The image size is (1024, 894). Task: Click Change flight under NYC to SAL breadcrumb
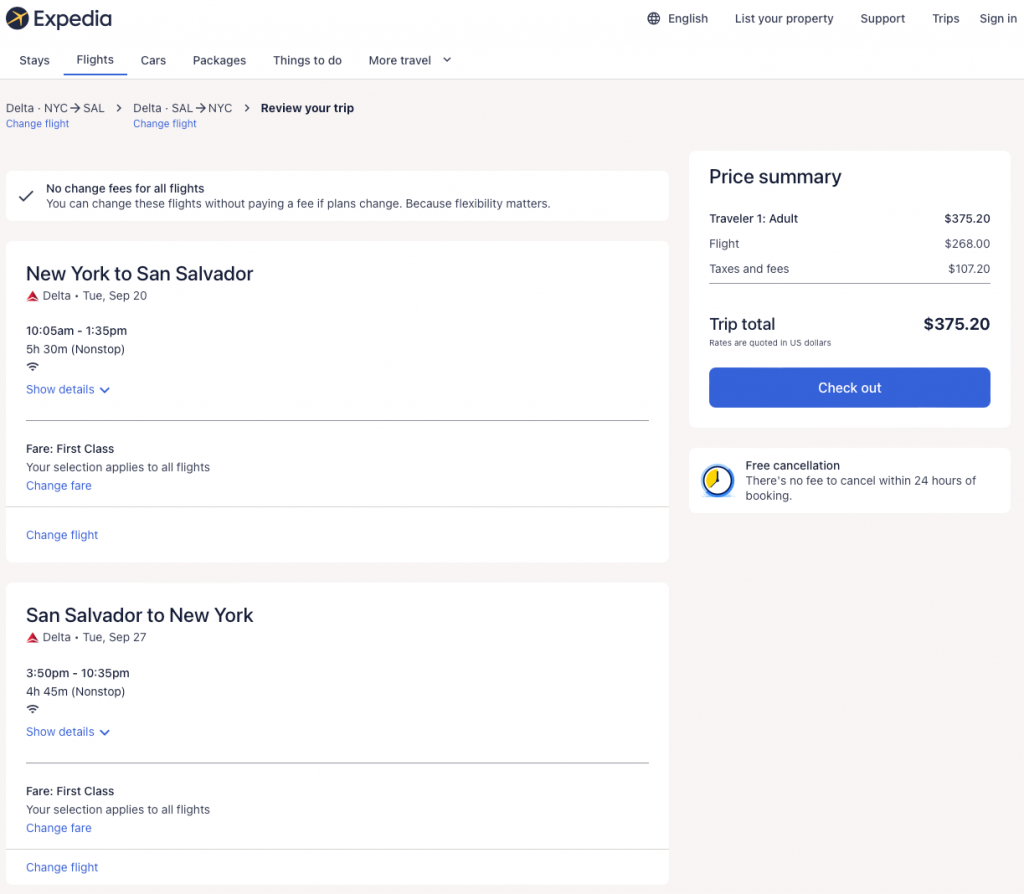coord(38,124)
